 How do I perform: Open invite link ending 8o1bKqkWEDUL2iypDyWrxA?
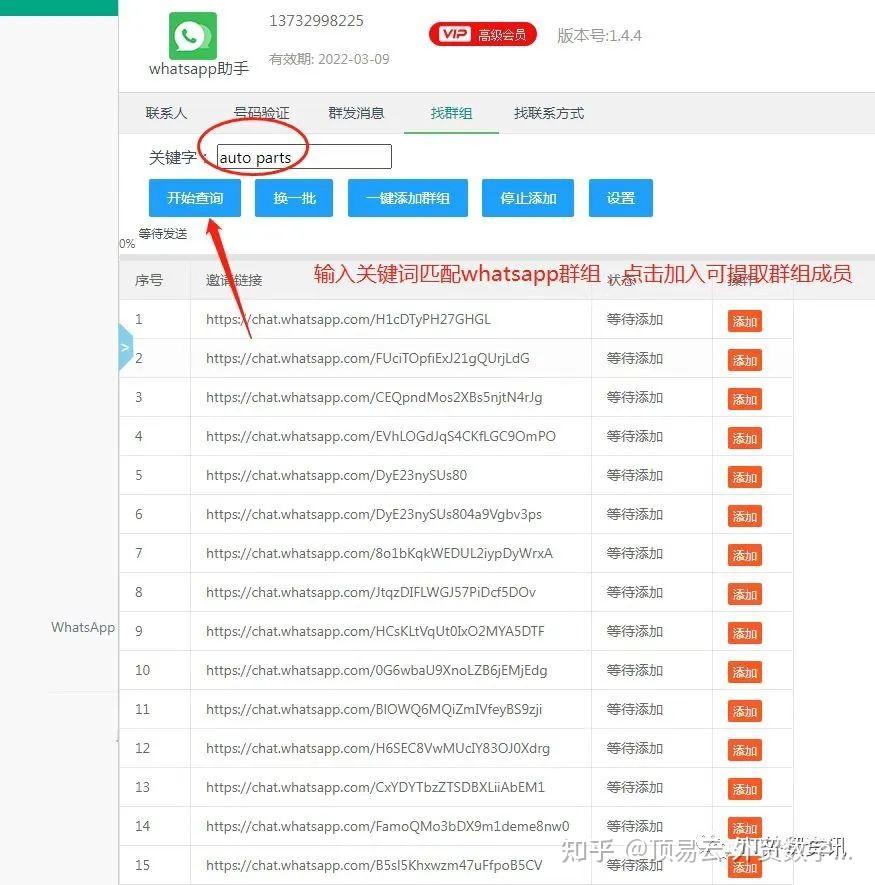pyautogui.click(x=379, y=553)
